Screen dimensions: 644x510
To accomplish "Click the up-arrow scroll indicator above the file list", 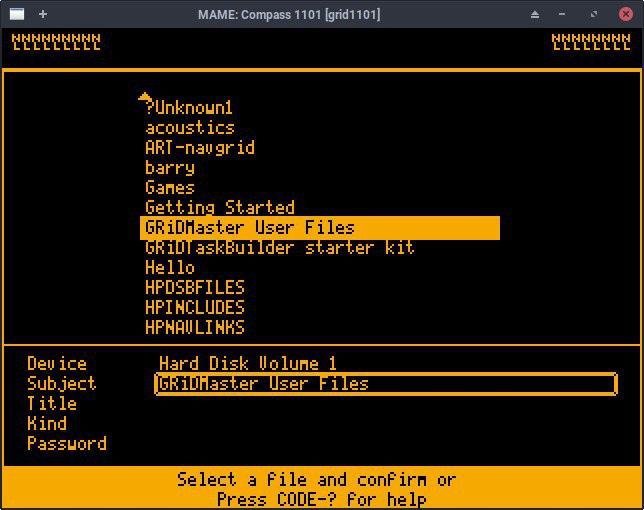I will point(145,97).
